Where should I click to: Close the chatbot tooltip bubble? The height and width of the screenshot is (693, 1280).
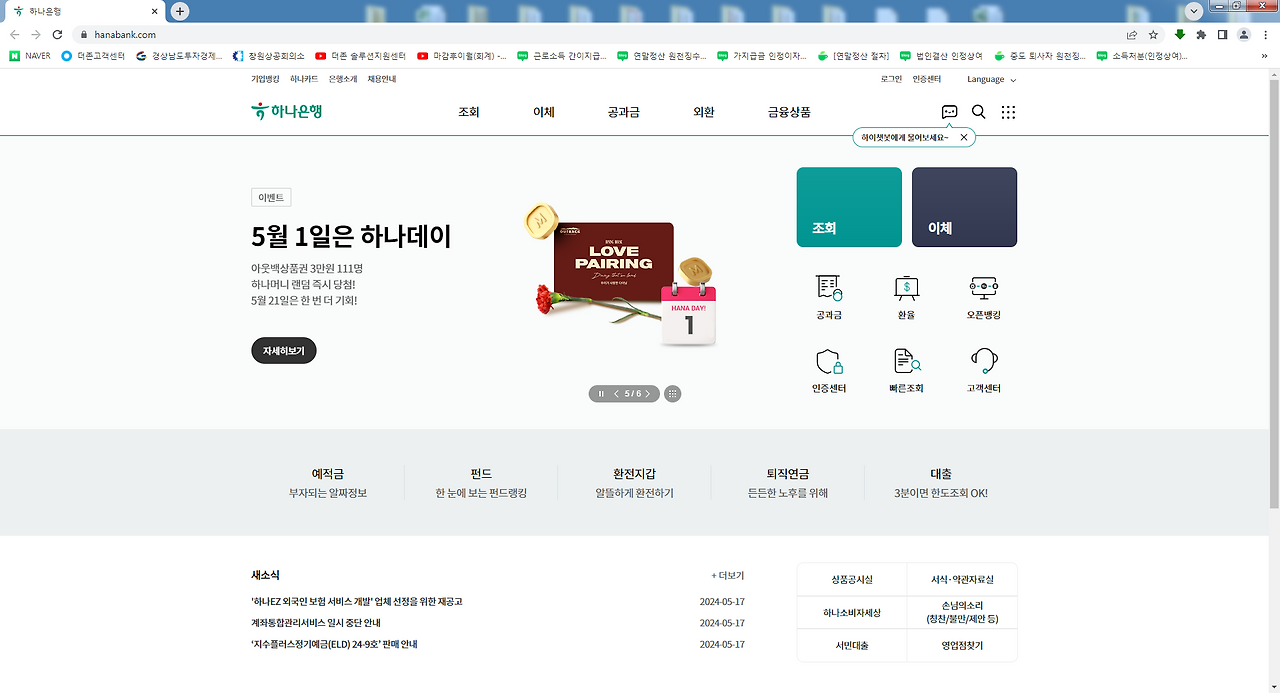[x=964, y=137]
